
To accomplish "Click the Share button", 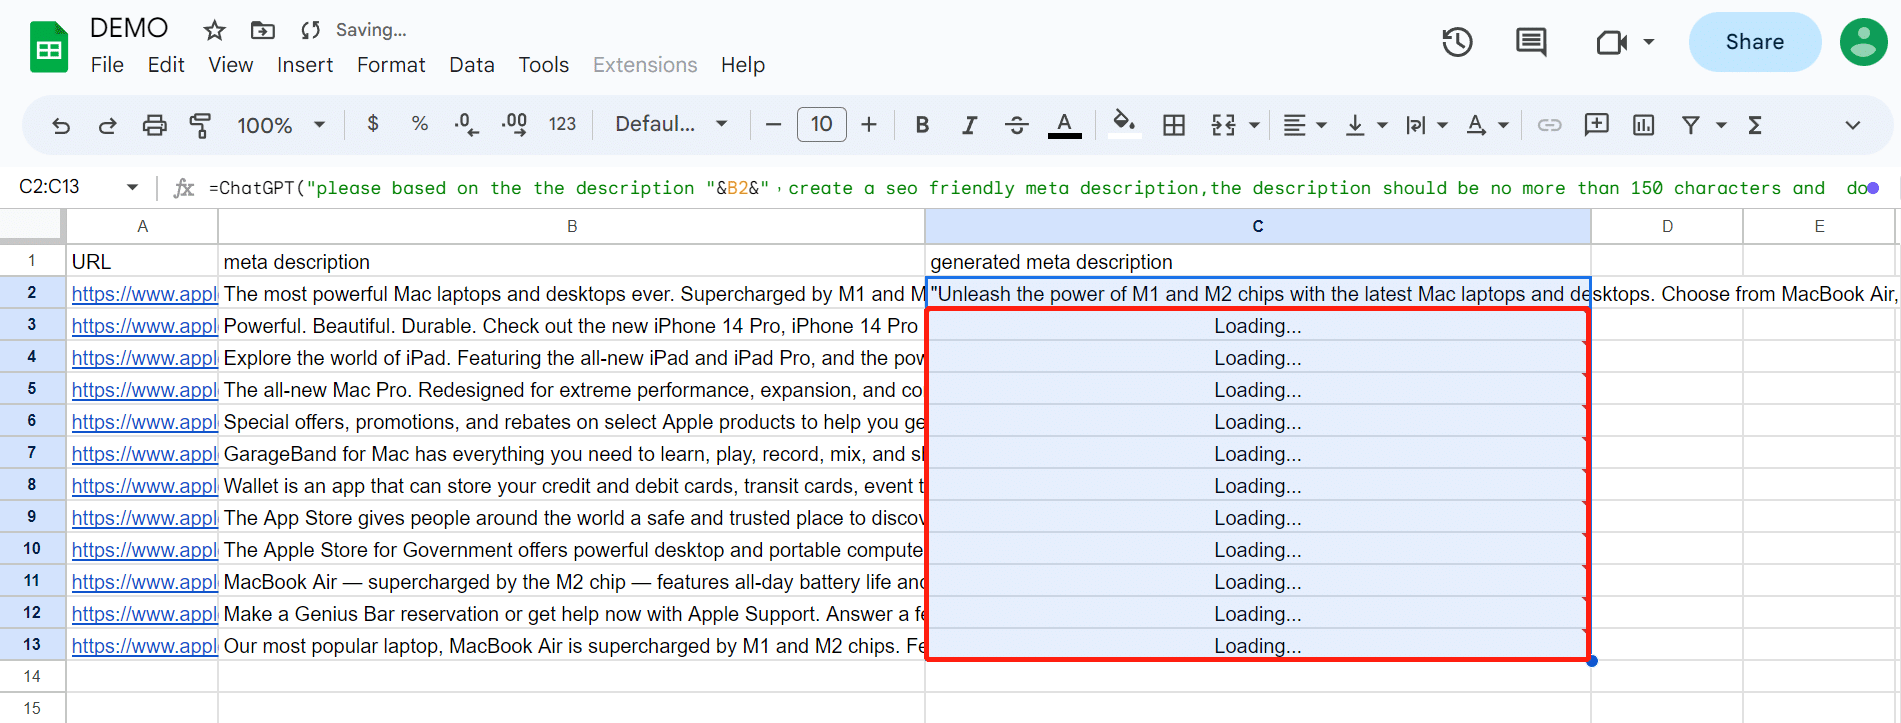I will 1754,42.
